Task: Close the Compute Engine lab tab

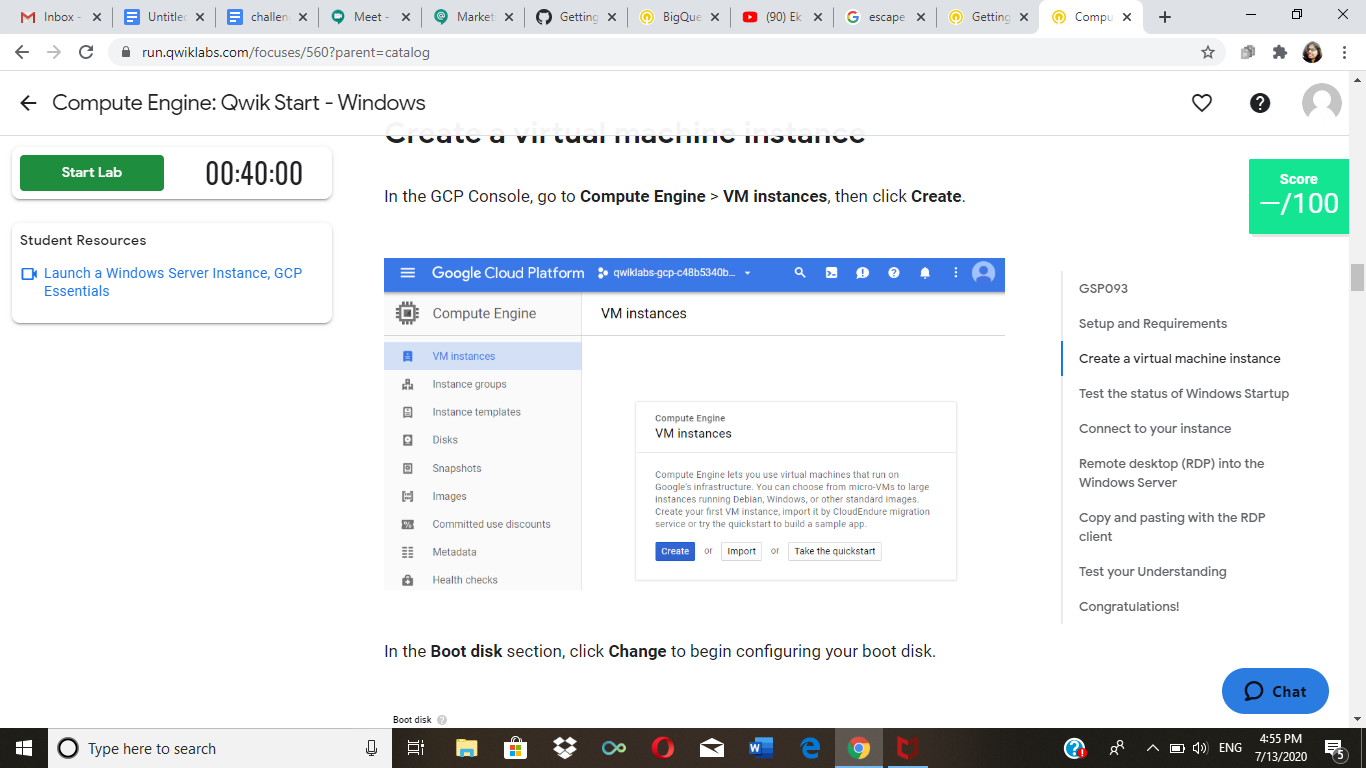Action: tap(1128, 17)
